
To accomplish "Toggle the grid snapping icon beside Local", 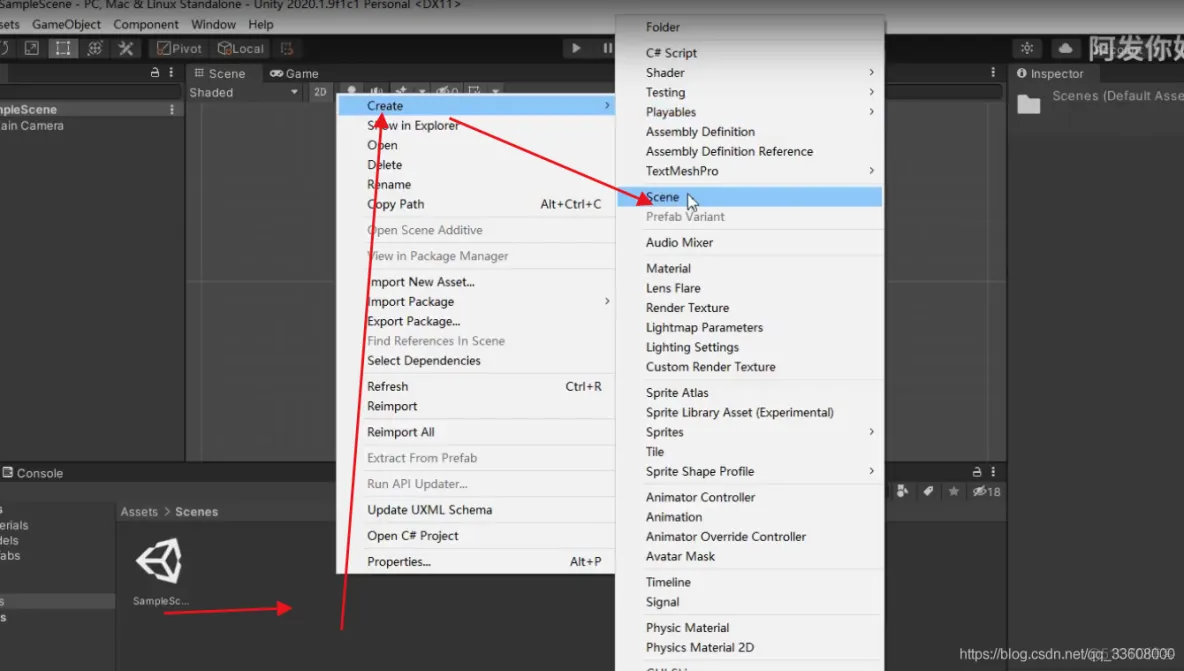I will (287, 48).
